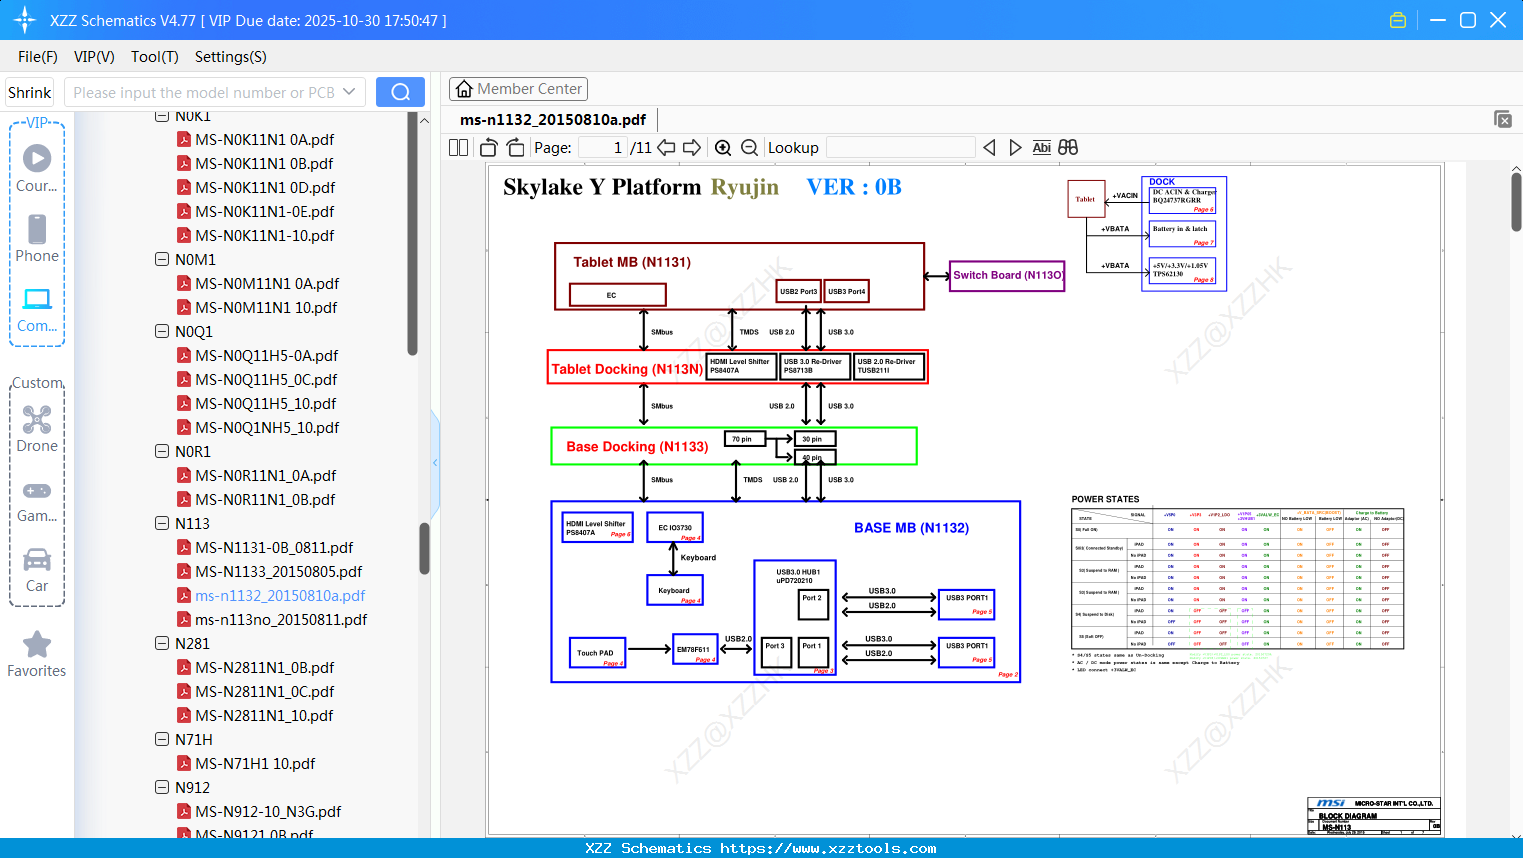
Task: Zoom in on the schematic
Action: 723,147
